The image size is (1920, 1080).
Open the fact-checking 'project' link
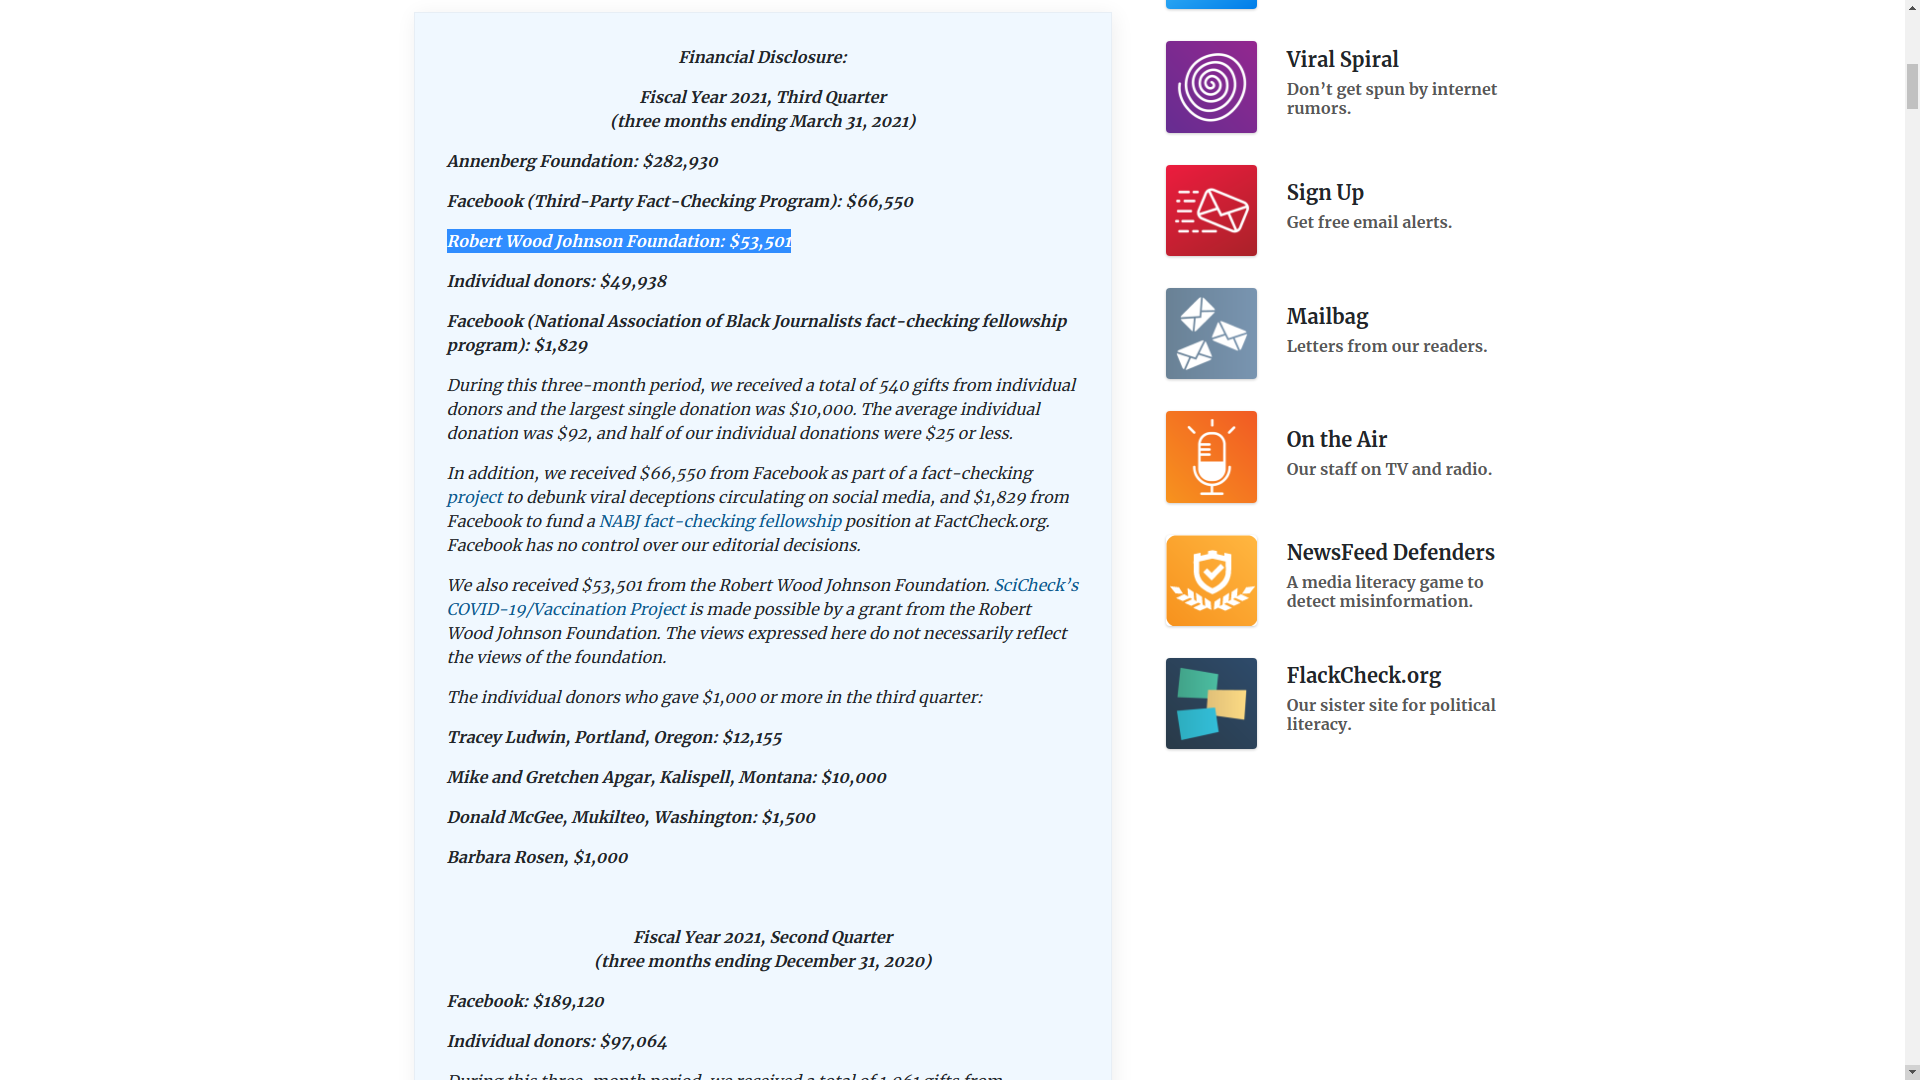474,497
